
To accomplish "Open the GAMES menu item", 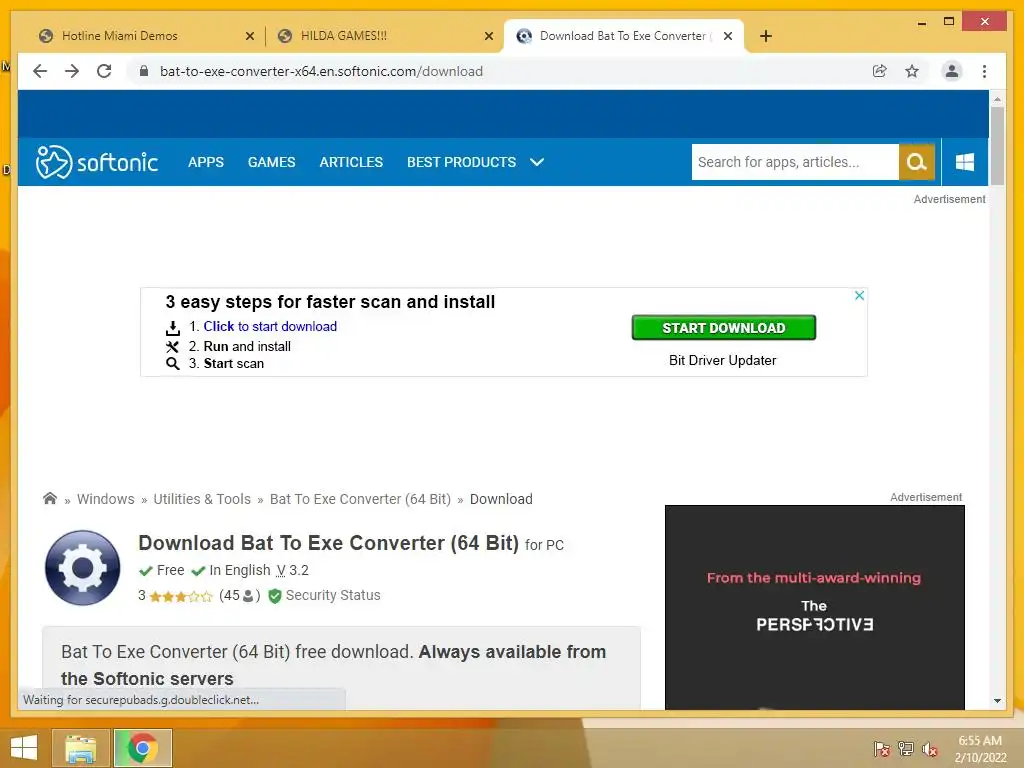I will [271, 162].
